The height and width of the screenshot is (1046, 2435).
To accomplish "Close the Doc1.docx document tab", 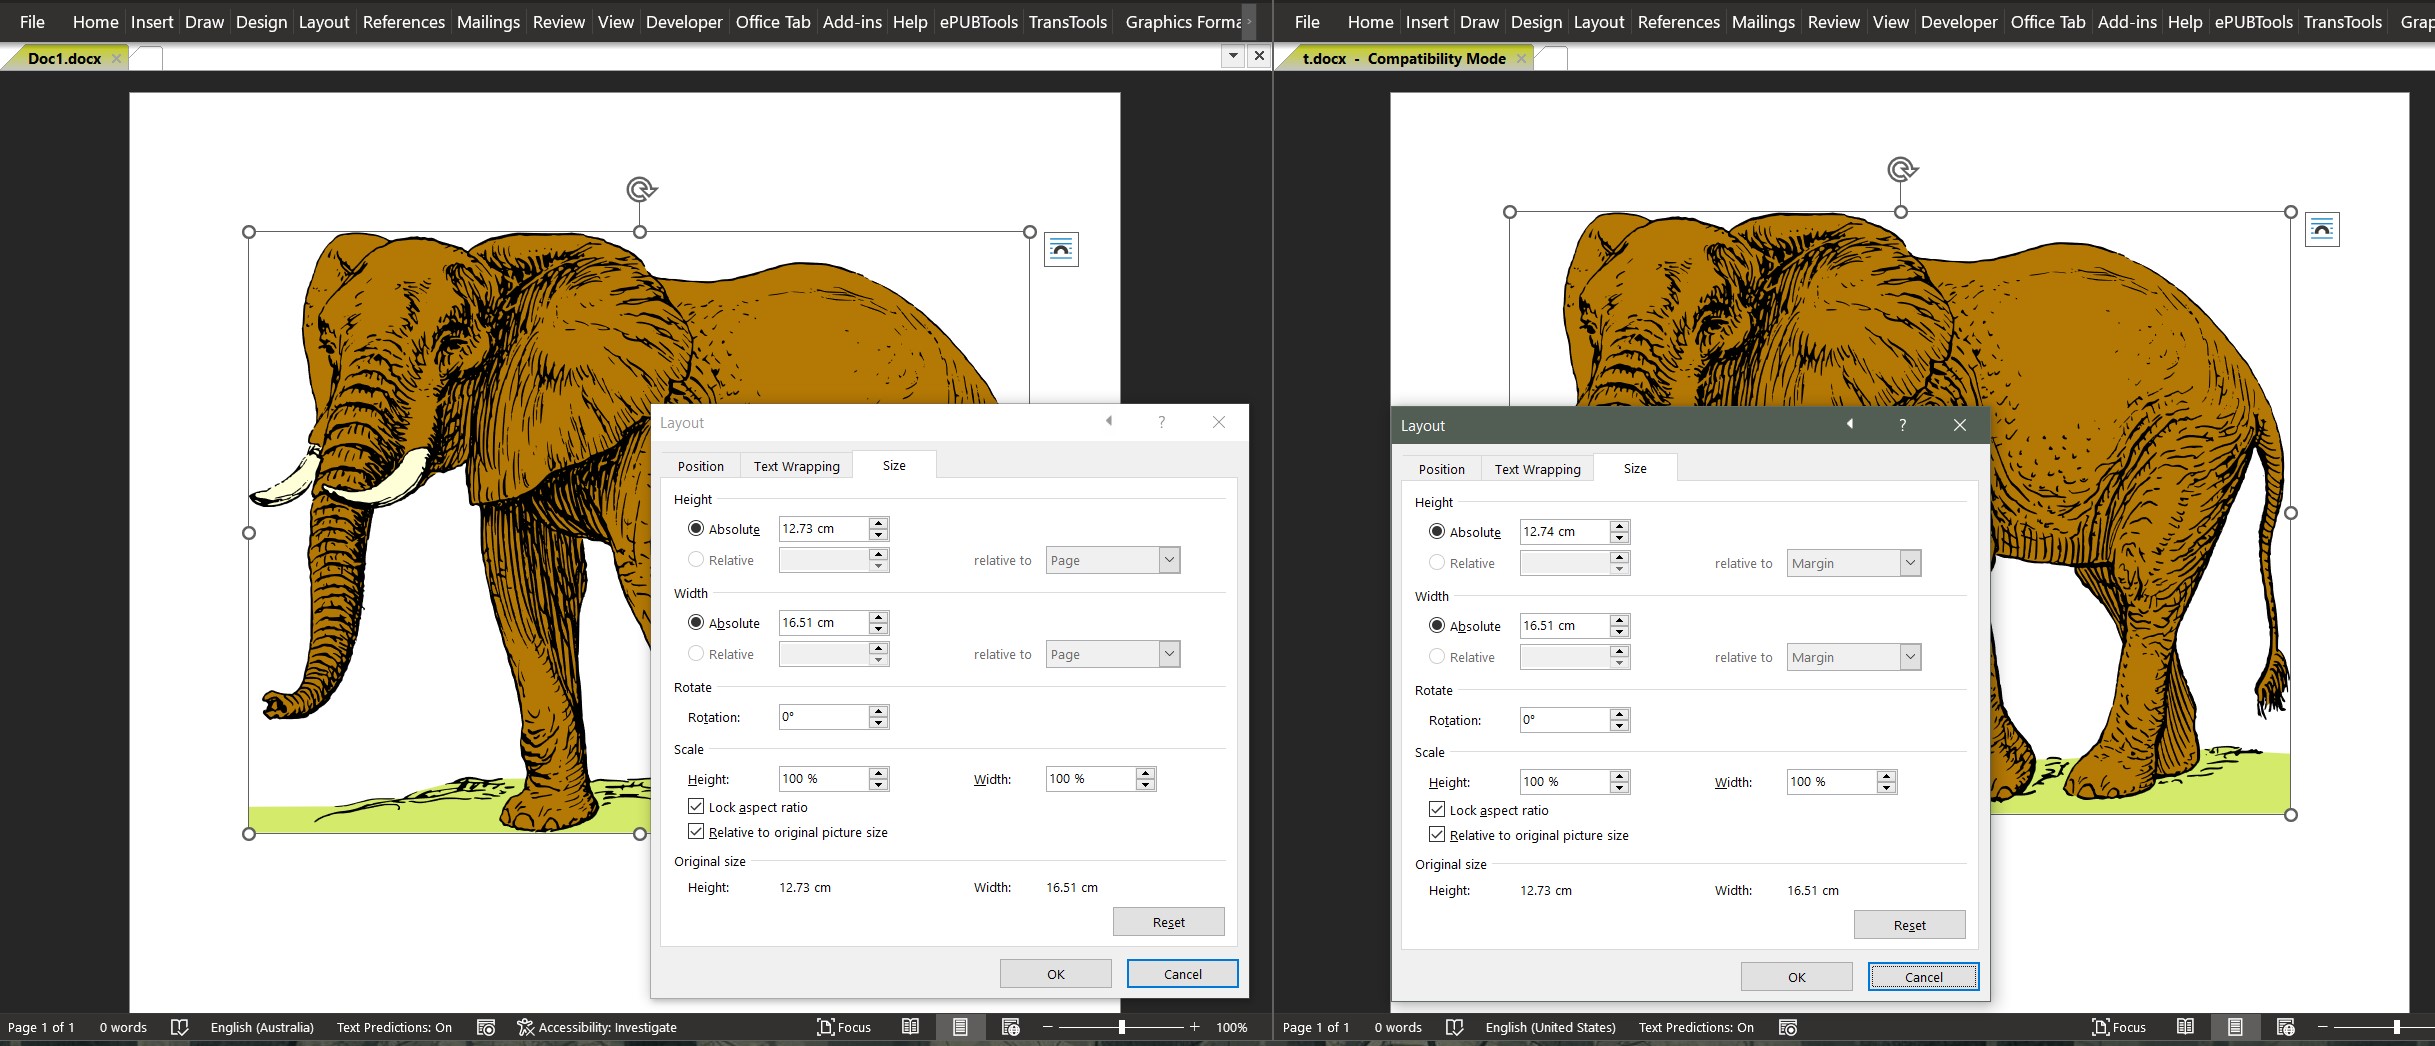I will [x=116, y=58].
